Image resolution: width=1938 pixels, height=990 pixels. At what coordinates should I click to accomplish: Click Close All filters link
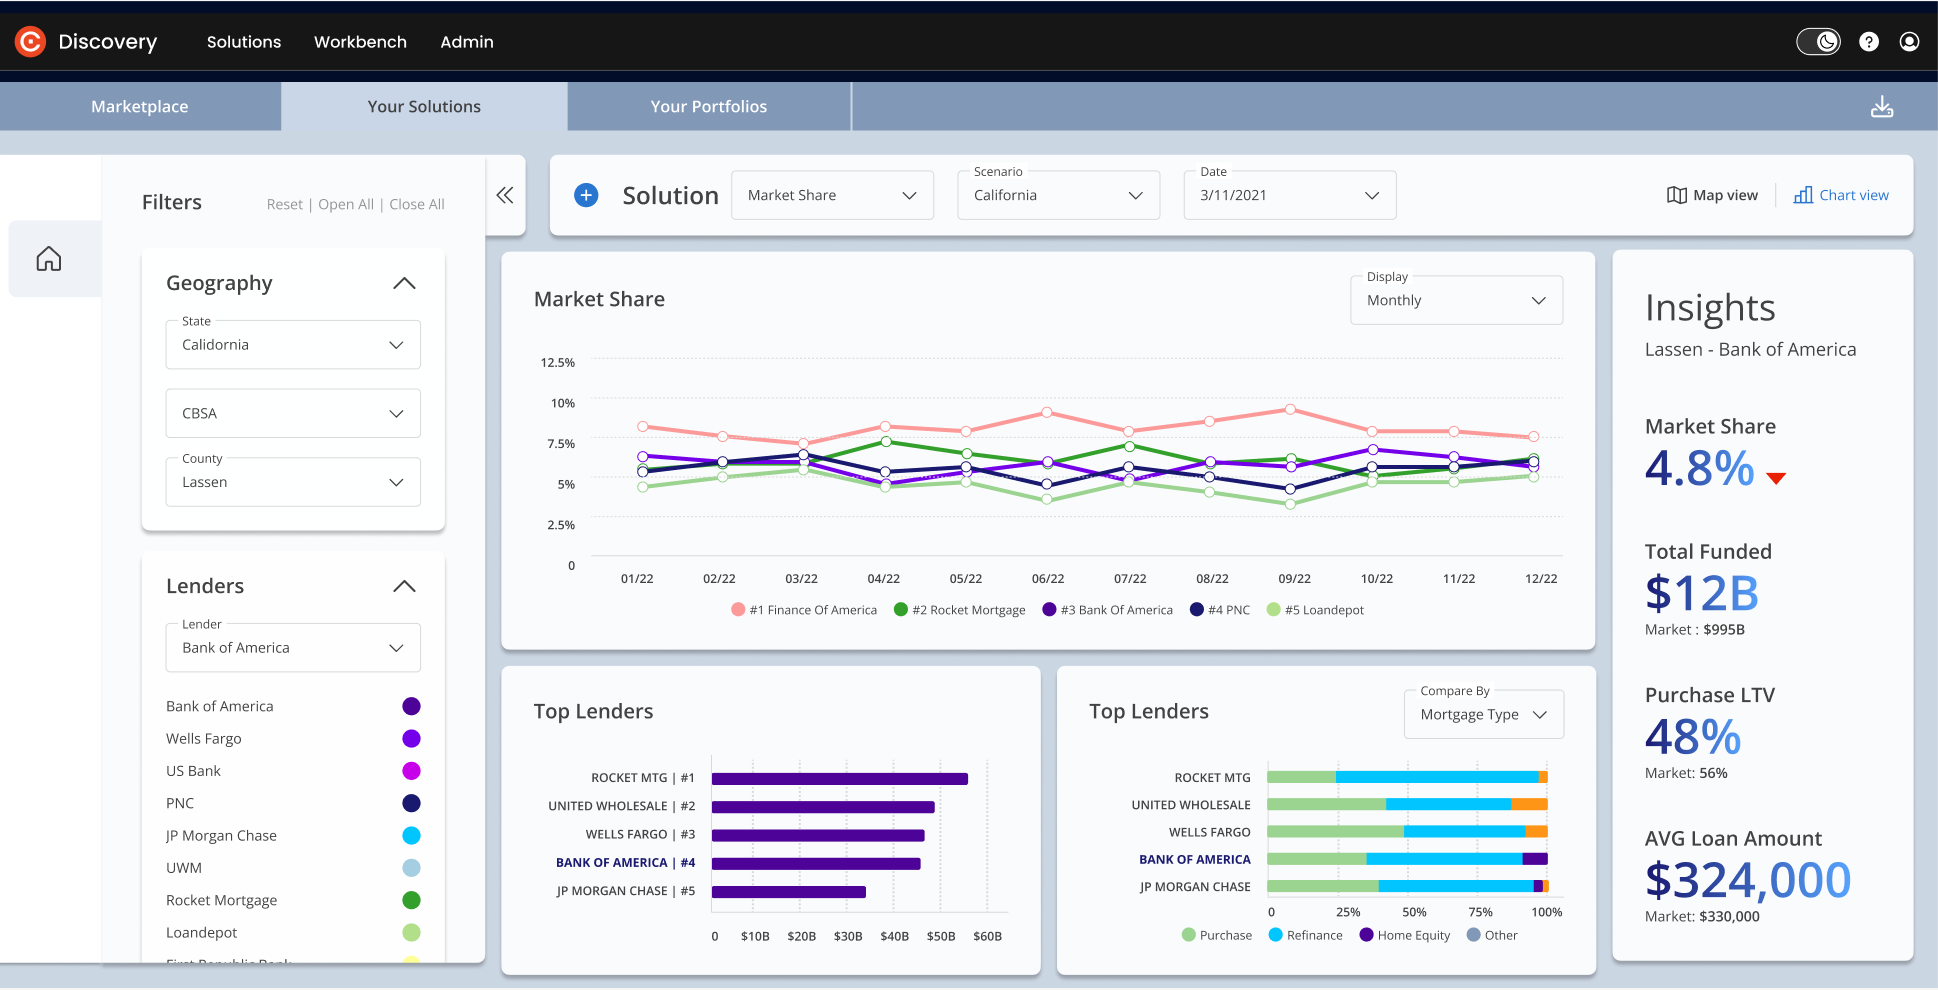(x=417, y=204)
